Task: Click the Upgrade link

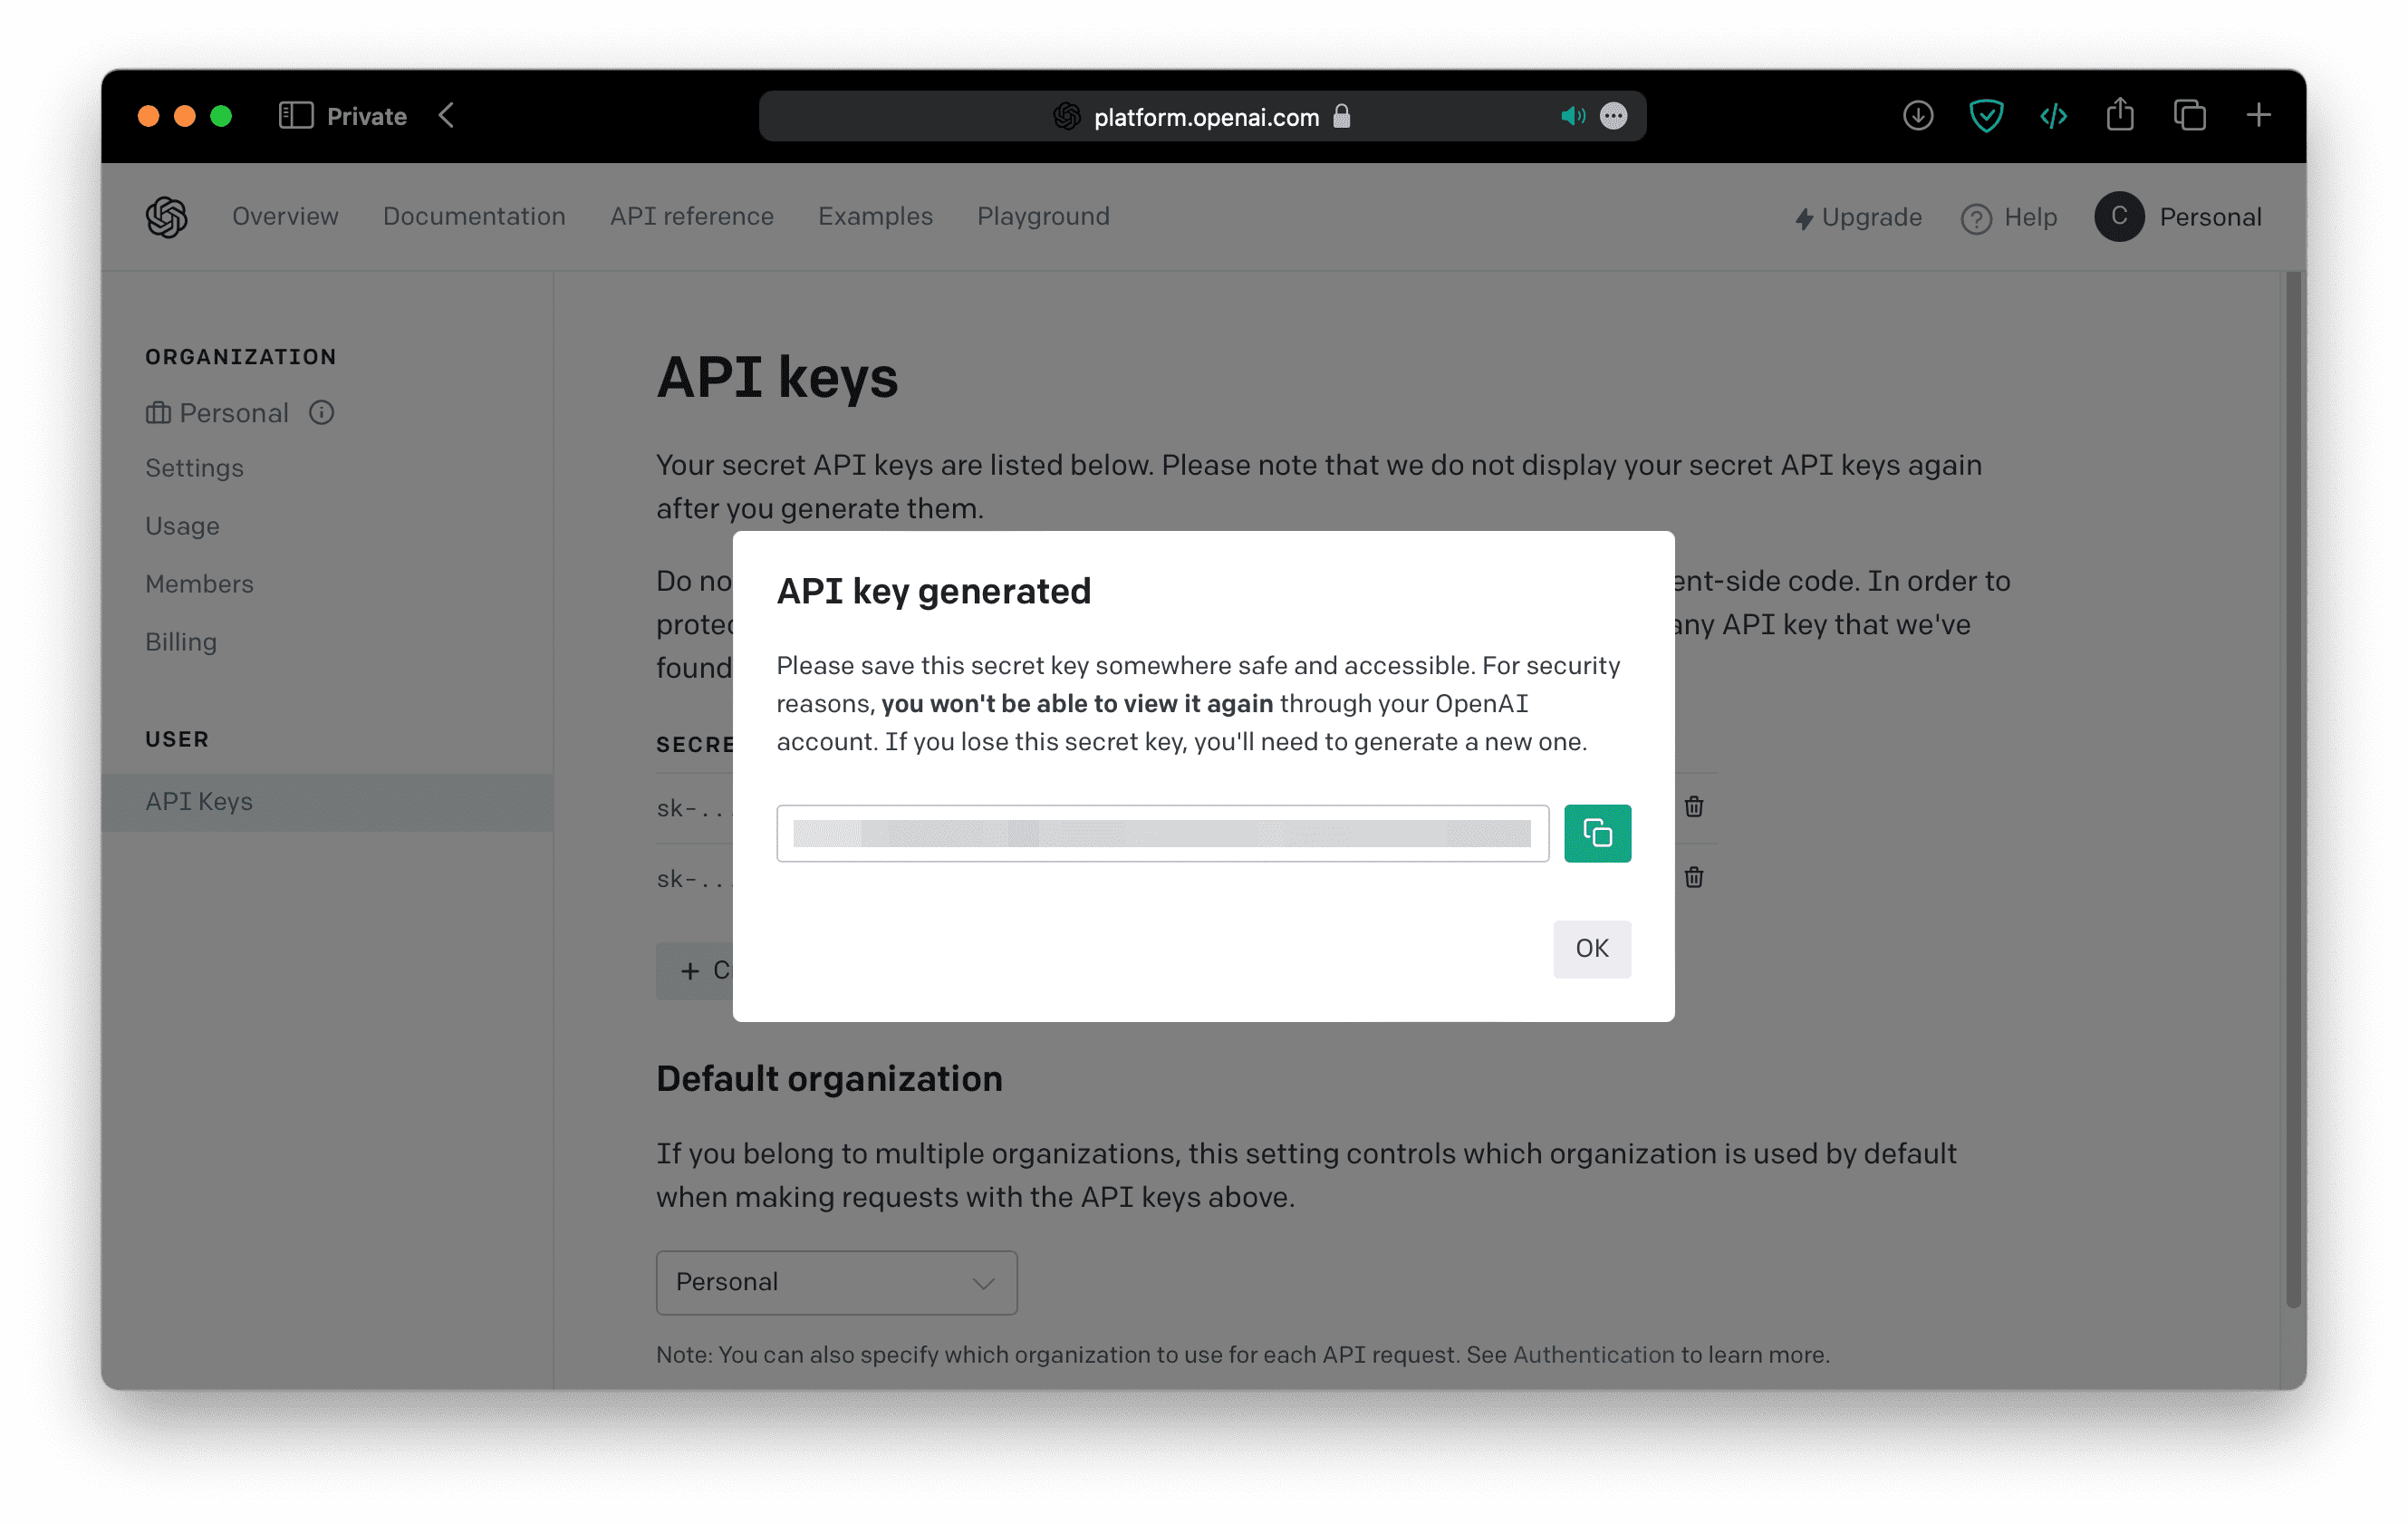Action: [1858, 217]
